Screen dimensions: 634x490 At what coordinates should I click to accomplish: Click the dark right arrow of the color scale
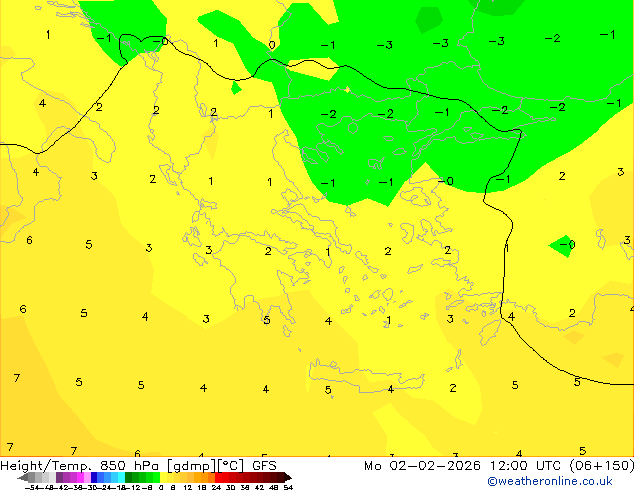pos(288,477)
